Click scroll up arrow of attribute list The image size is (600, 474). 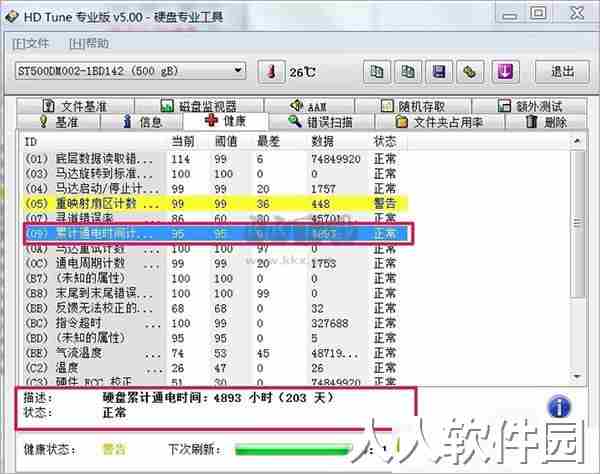(577, 141)
